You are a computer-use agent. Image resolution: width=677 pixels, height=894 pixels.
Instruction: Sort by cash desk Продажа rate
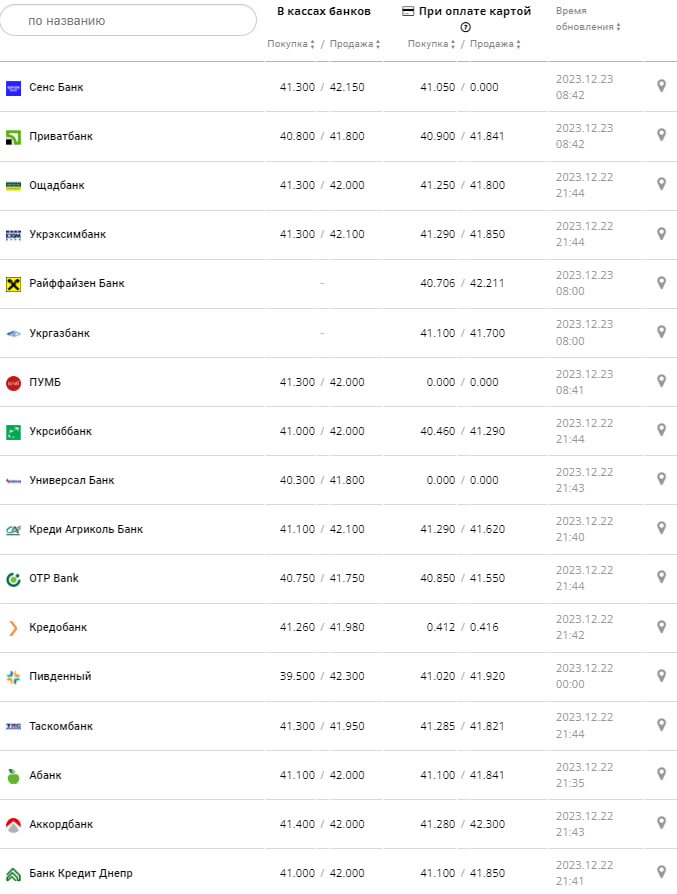click(x=355, y=44)
